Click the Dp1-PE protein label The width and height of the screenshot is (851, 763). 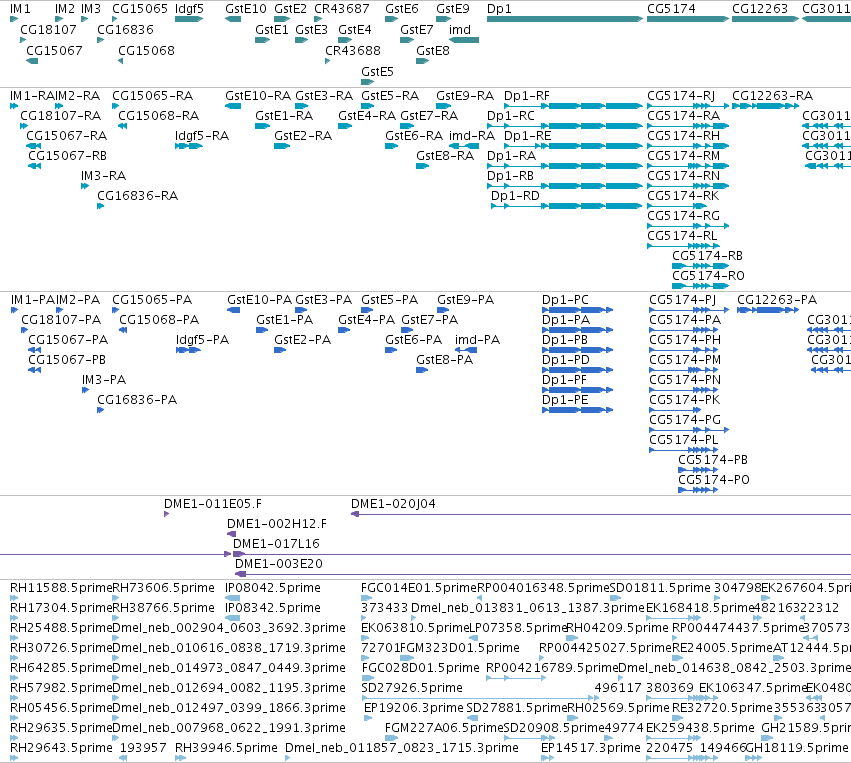click(565, 399)
